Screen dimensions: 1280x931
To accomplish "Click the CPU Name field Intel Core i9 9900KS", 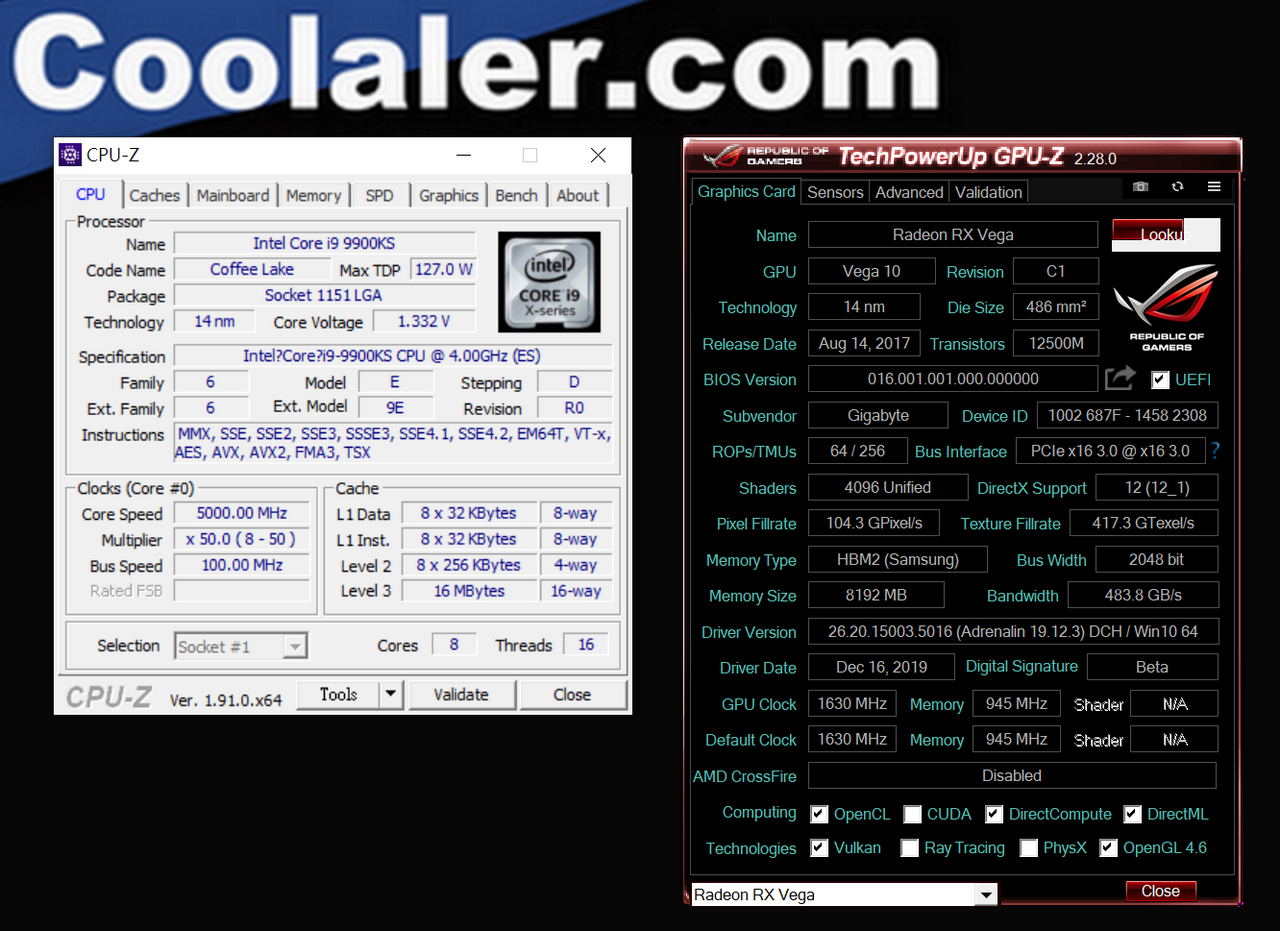I will pos(324,243).
